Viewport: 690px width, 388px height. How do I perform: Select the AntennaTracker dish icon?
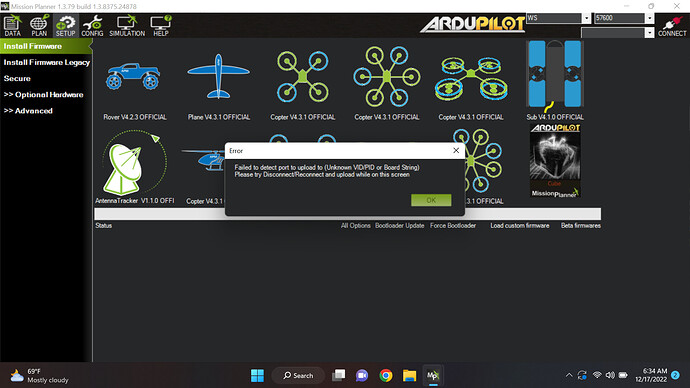point(134,162)
